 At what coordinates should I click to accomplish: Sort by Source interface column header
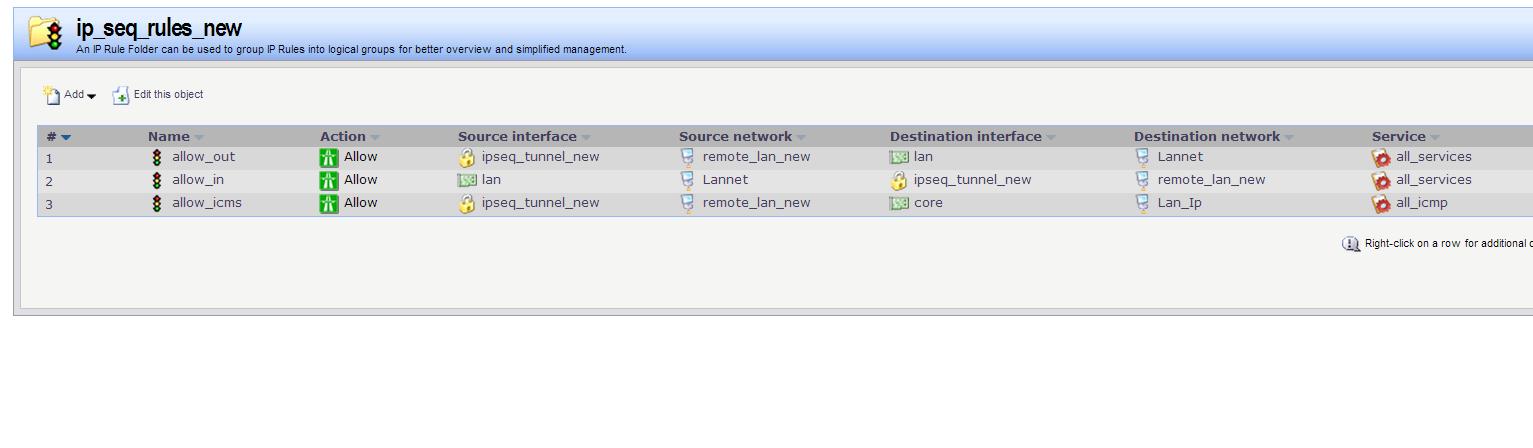coord(517,137)
